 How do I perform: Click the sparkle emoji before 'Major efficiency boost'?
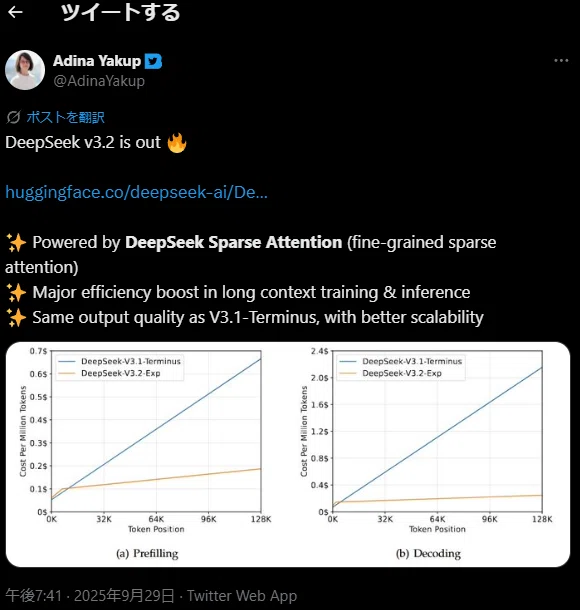[x=16, y=293]
